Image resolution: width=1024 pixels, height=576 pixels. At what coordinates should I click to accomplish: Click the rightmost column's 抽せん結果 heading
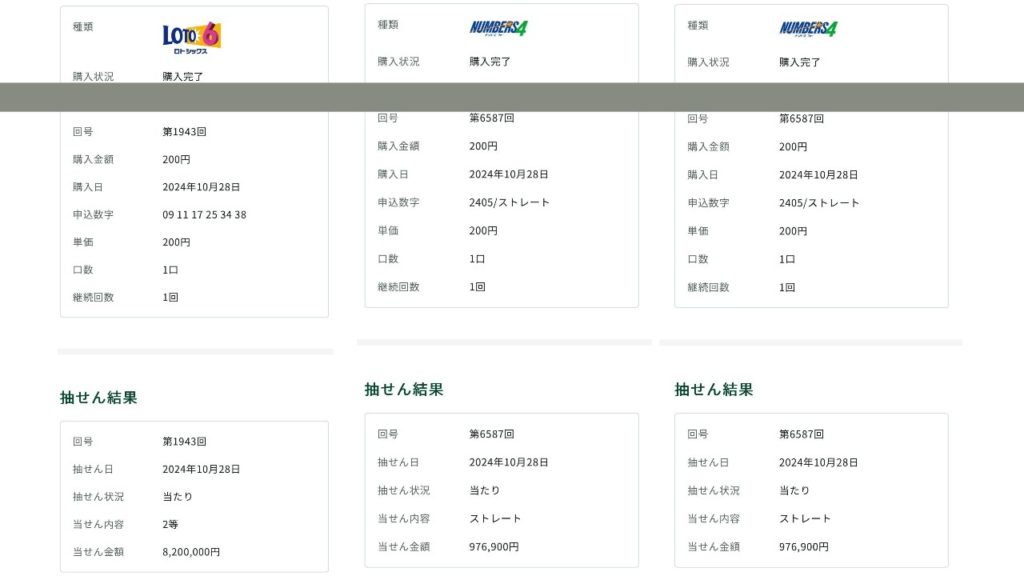714,389
